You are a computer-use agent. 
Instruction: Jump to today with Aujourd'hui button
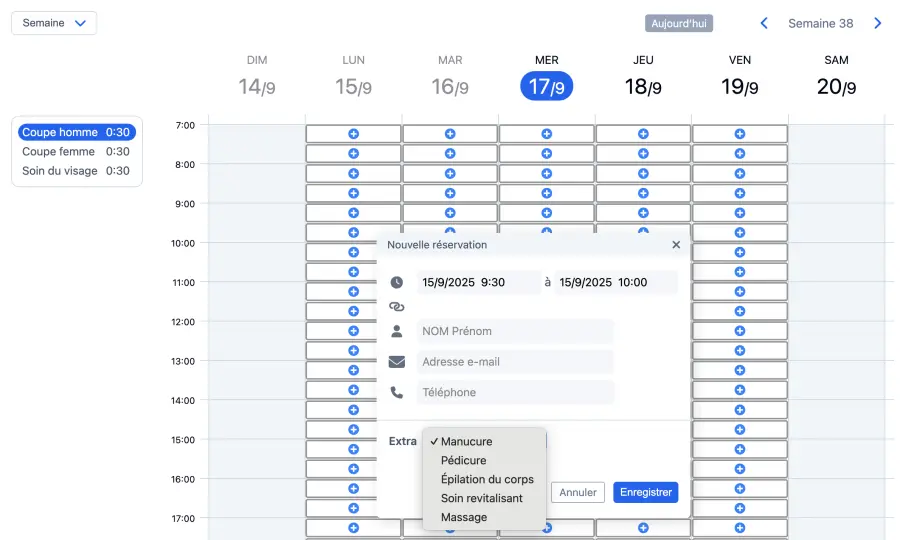(x=679, y=23)
